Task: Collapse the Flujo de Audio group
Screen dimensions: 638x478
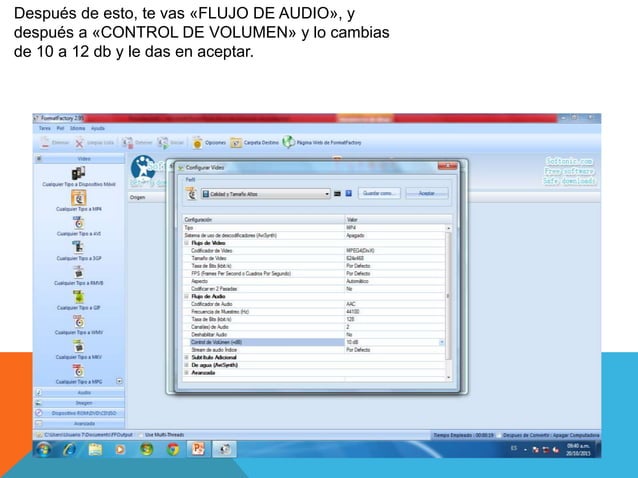Action: click(187, 297)
